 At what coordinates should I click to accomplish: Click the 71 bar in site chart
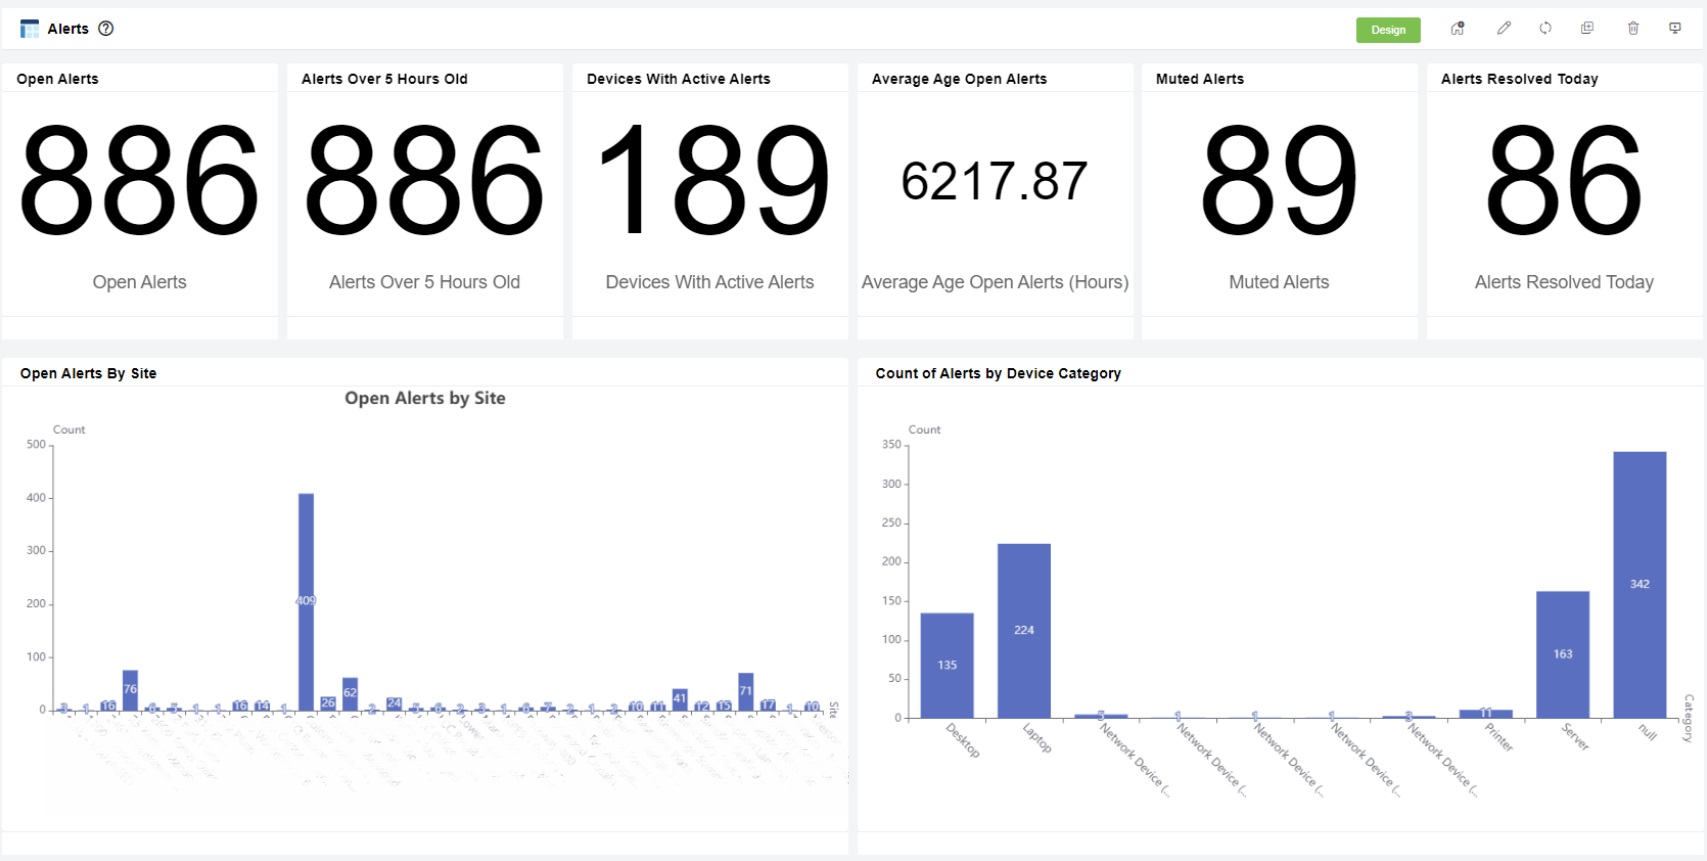(746, 691)
